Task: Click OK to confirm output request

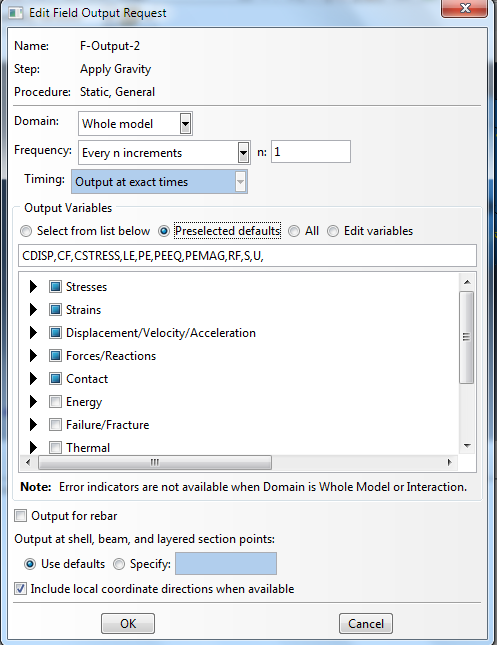Action: 128,624
